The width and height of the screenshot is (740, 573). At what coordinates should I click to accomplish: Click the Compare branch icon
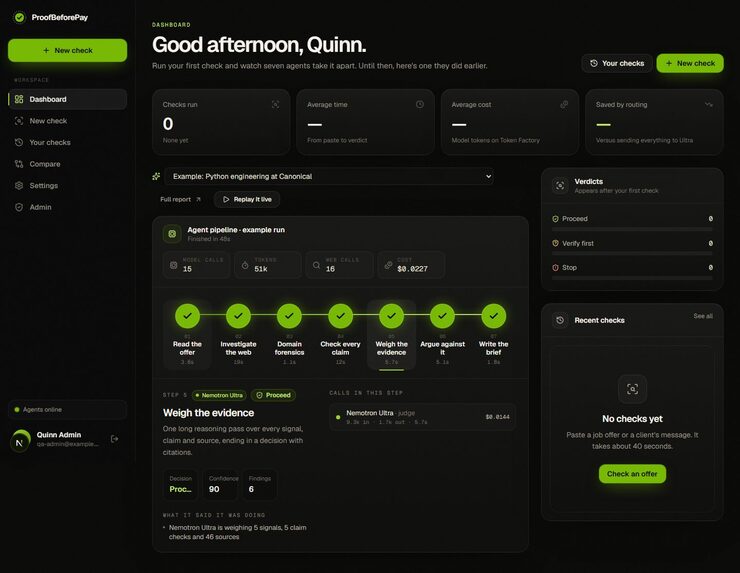click(19, 164)
